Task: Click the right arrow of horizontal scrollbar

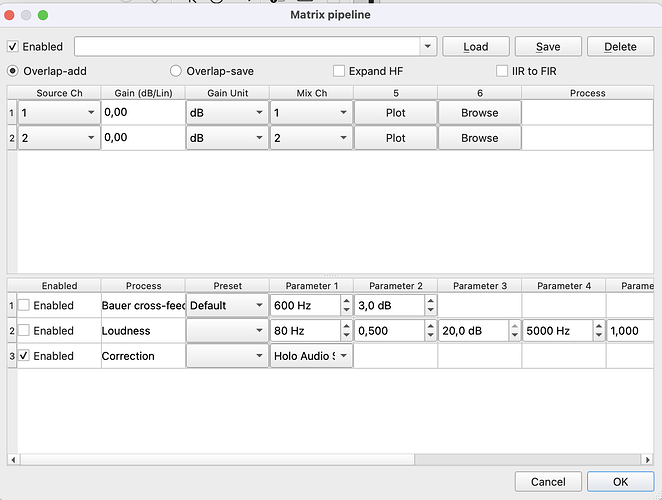Action: [647, 459]
